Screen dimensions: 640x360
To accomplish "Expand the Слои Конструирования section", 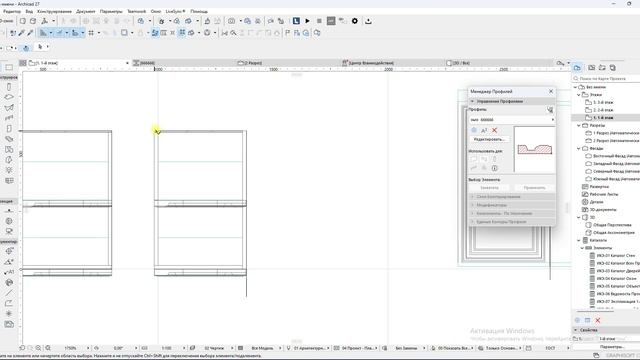I will pos(512,197).
